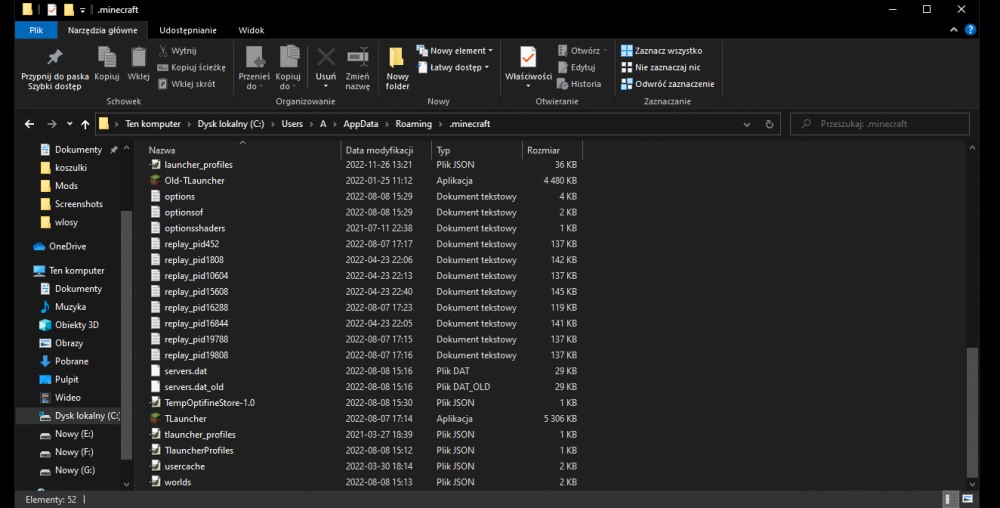Expand the Nowy element dropdown
The height and width of the screenshot is (508, 1000).
(x=456, y=51)
